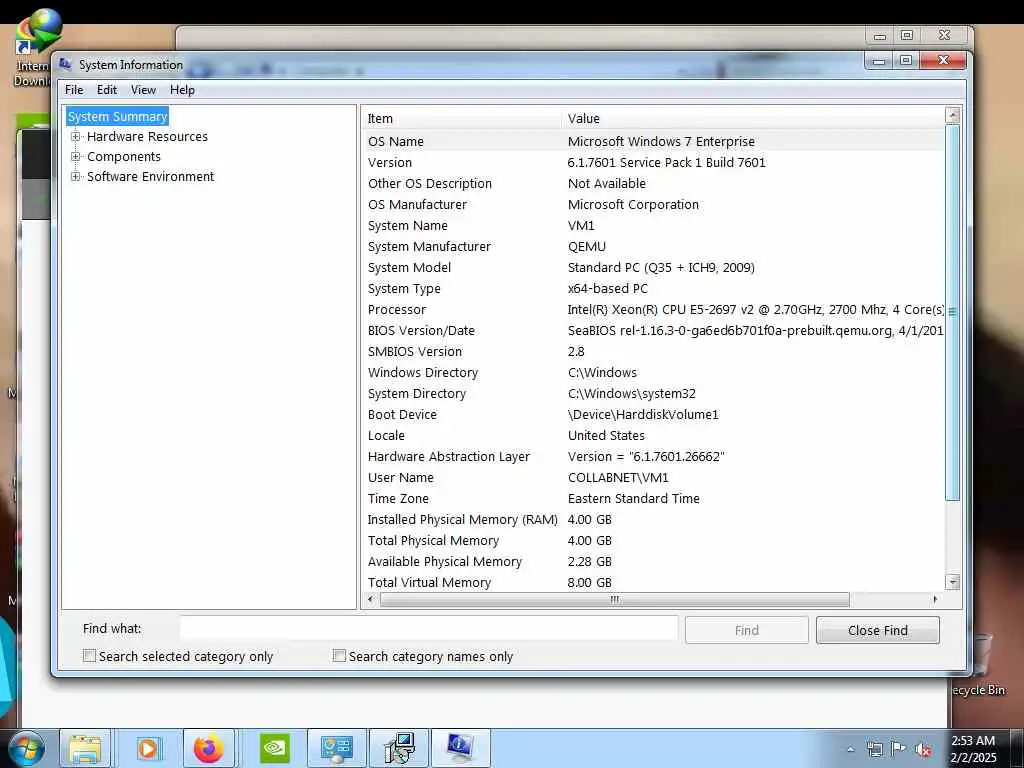Open the network status tray icon
1024x768 pixels.
click(874, 749)
